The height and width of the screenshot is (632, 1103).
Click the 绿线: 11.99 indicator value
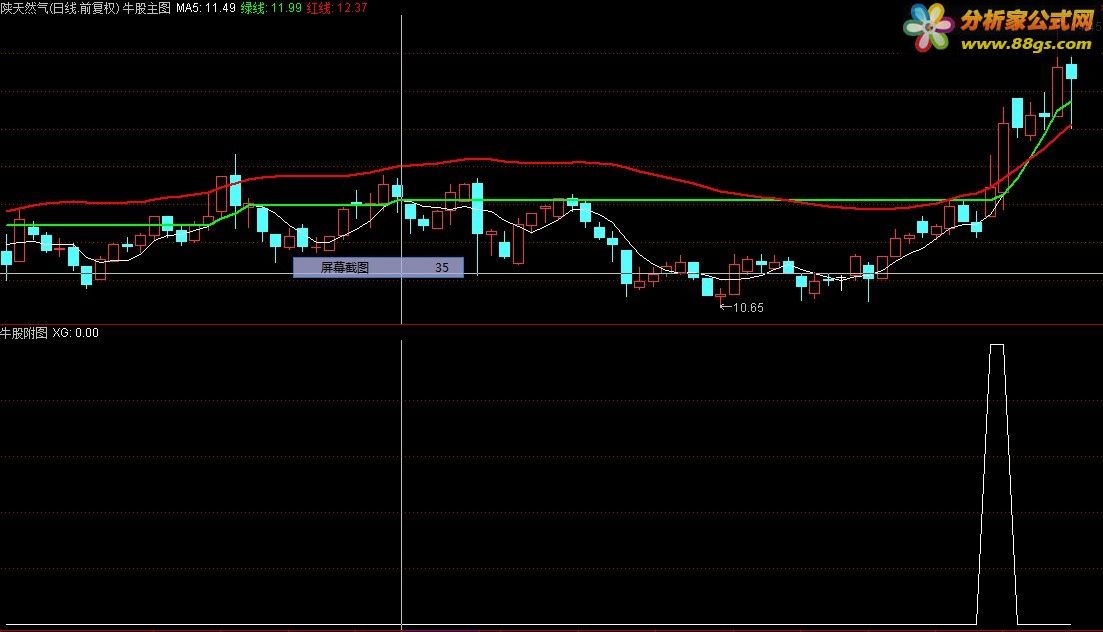[271, 8]
